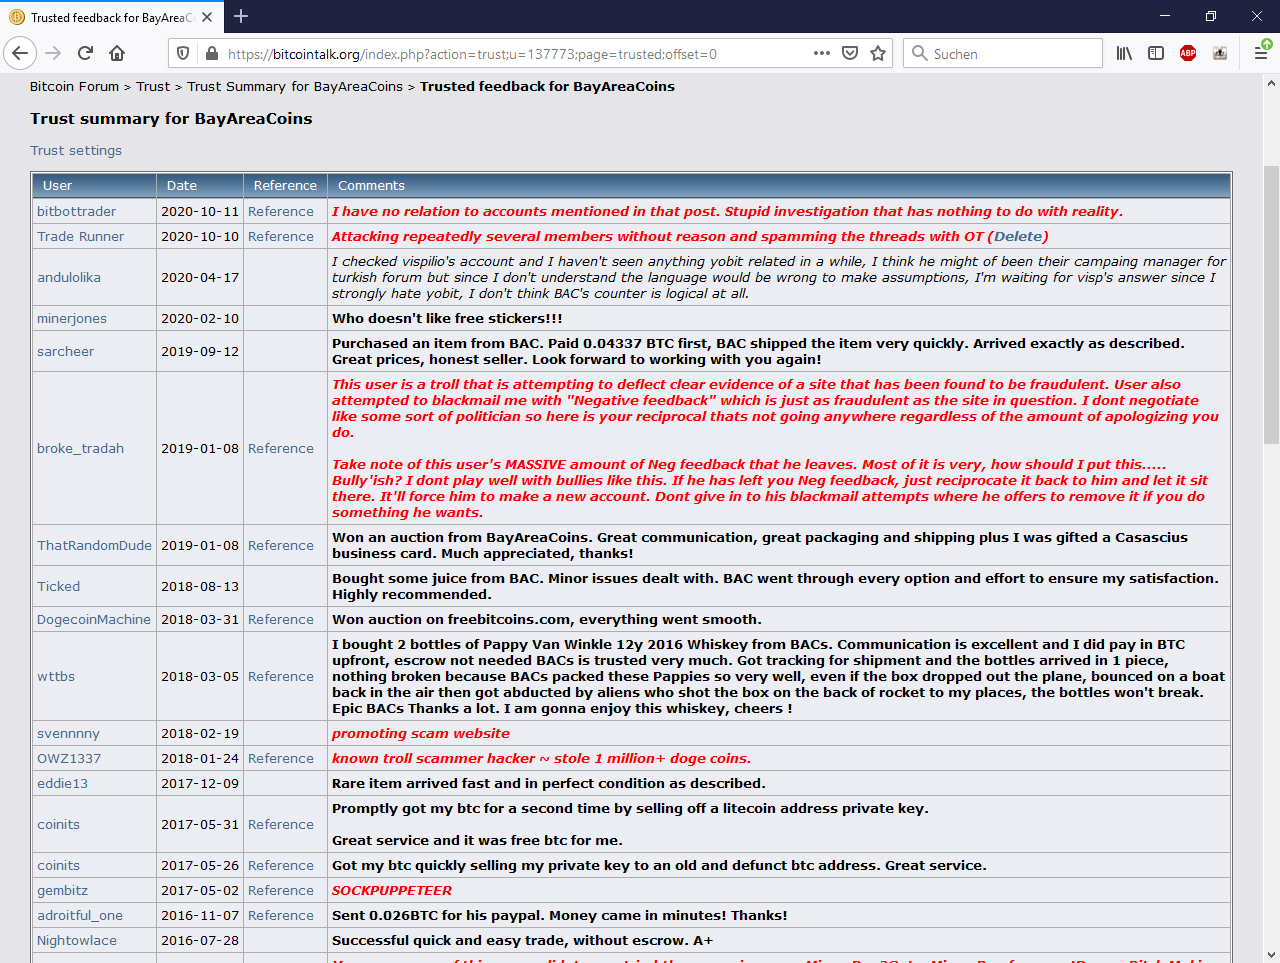
Task: Open the Reference link in wttbs's row
Action: pos(281,677)
